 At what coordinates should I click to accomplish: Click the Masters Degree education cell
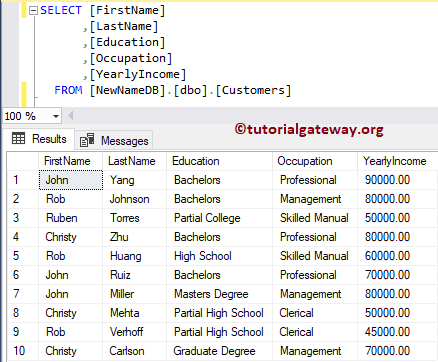219,294
